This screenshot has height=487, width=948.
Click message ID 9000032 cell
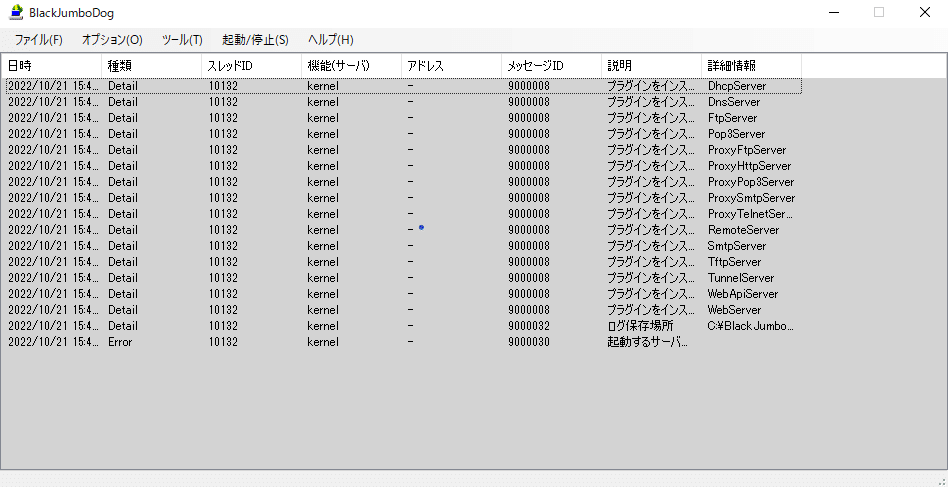coord(529,326)
